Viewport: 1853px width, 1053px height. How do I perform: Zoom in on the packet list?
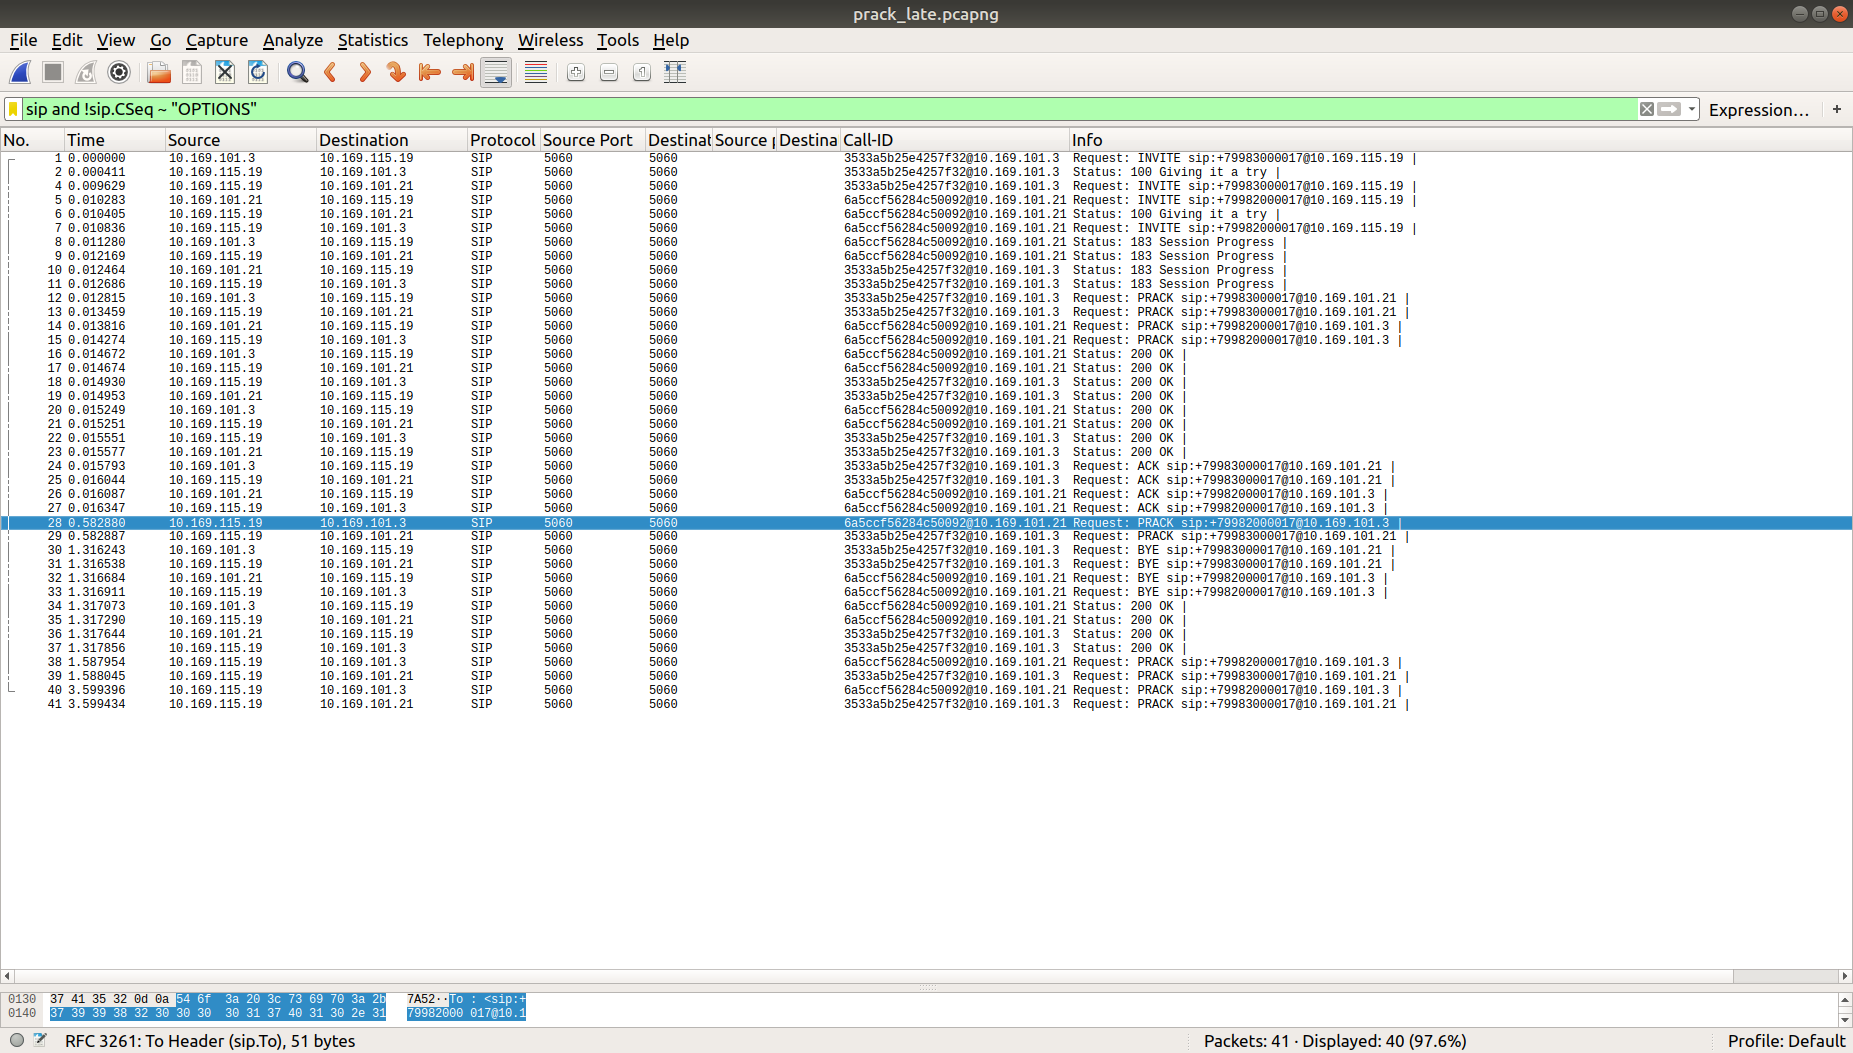point(575,72)
